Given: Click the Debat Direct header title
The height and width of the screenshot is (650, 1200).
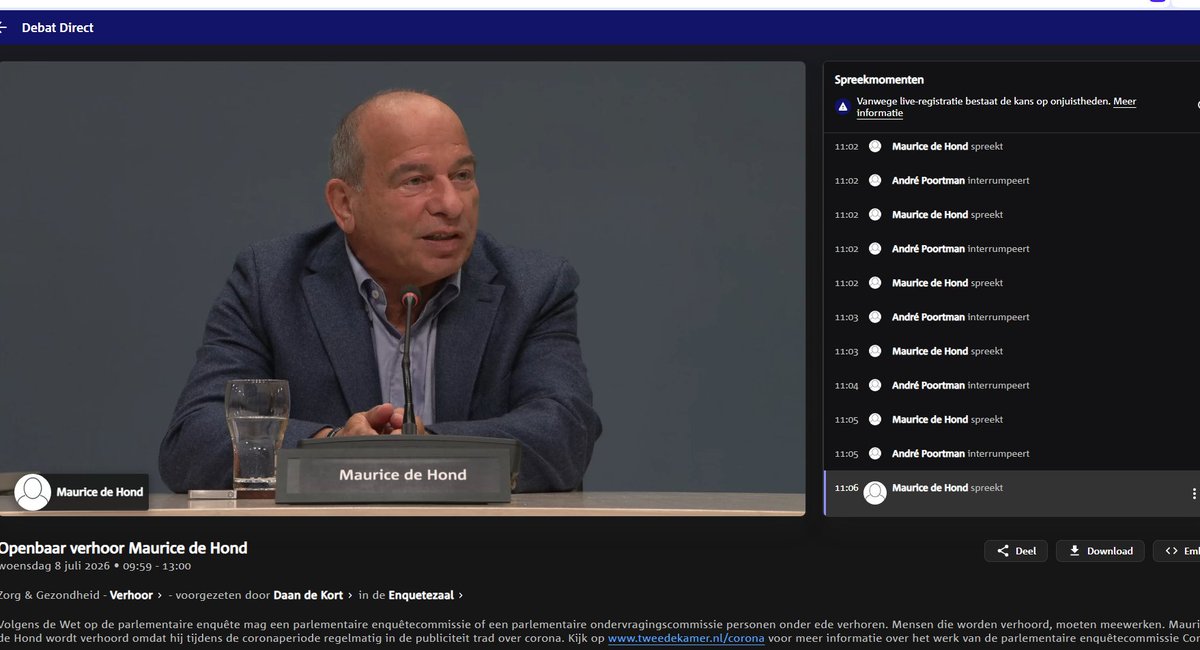Looking at the screenshot, I should coord(58,28).
